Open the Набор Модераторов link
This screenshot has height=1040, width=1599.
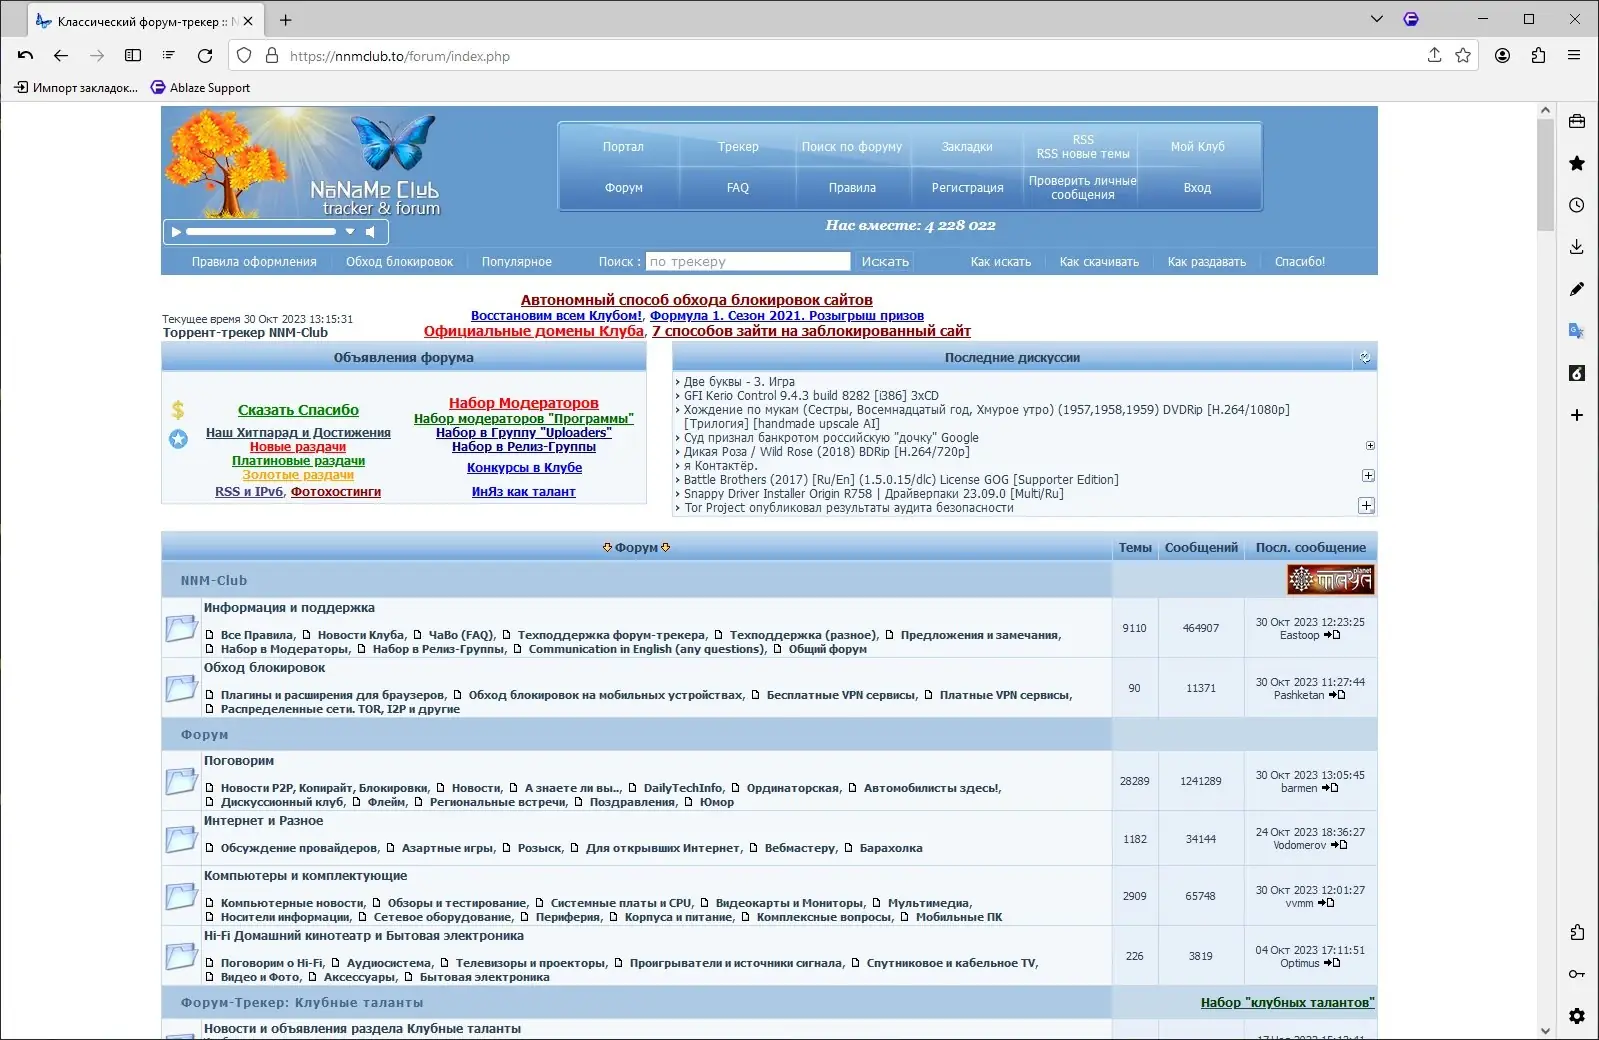[x=524, y=403]
